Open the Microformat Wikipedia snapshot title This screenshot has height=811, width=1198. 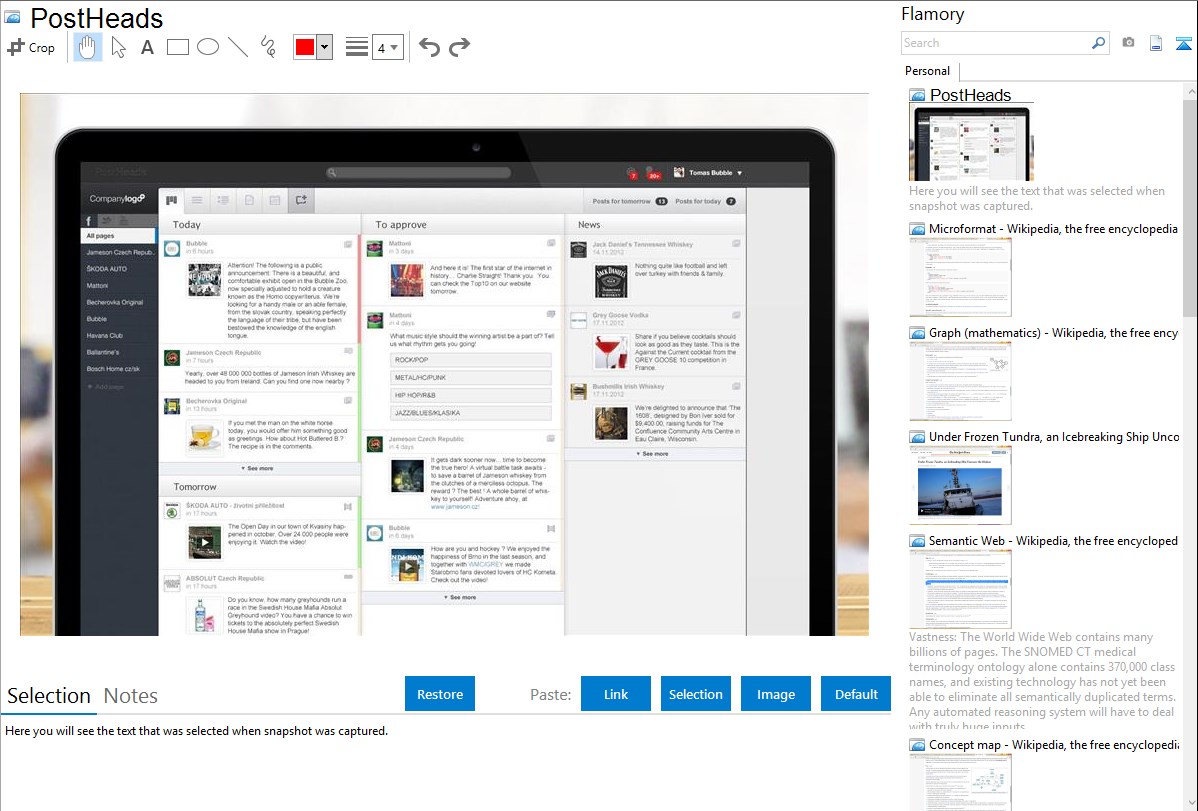[1053, 229]
